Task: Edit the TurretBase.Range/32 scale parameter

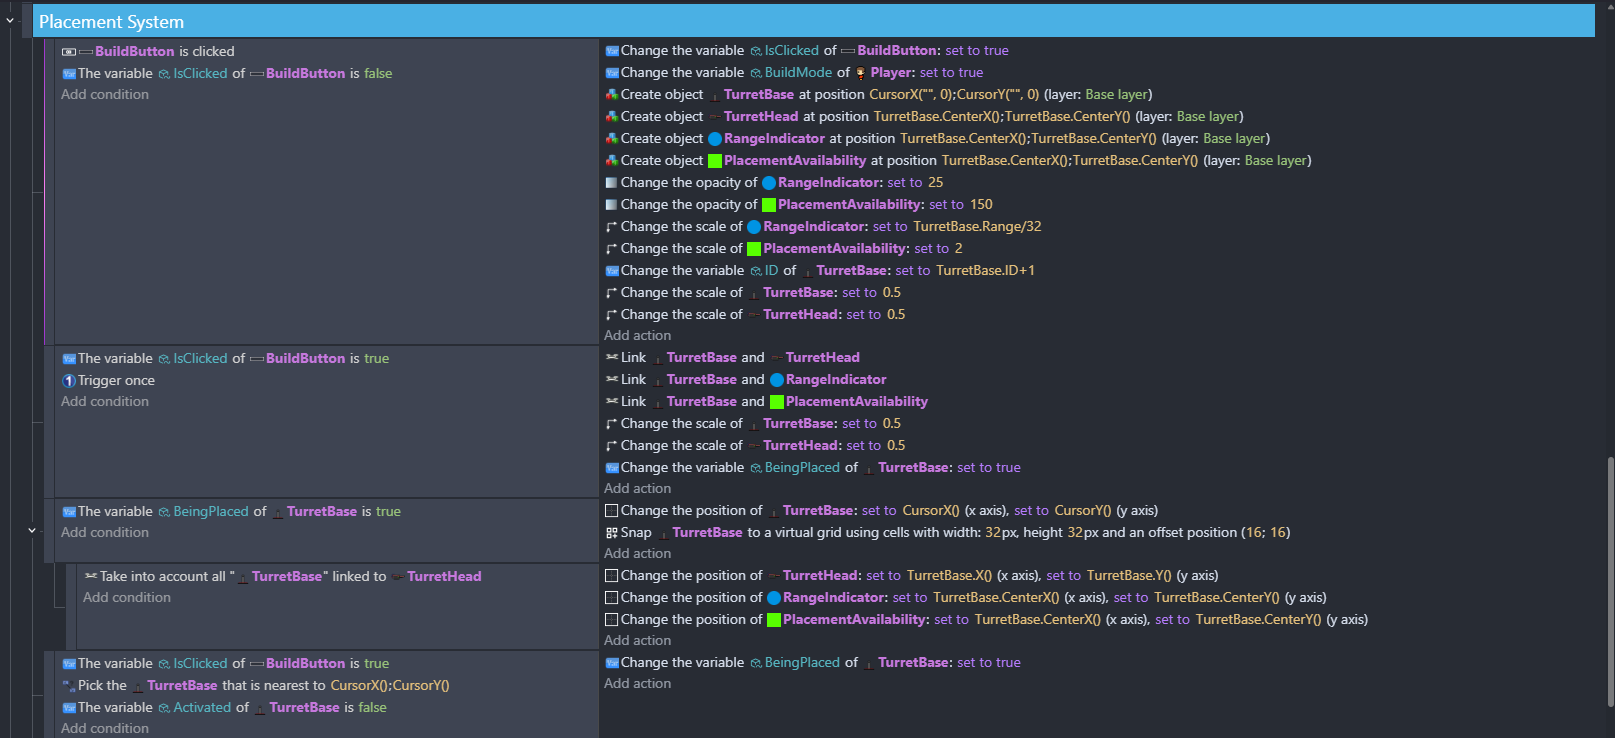Action: [977, 227]
